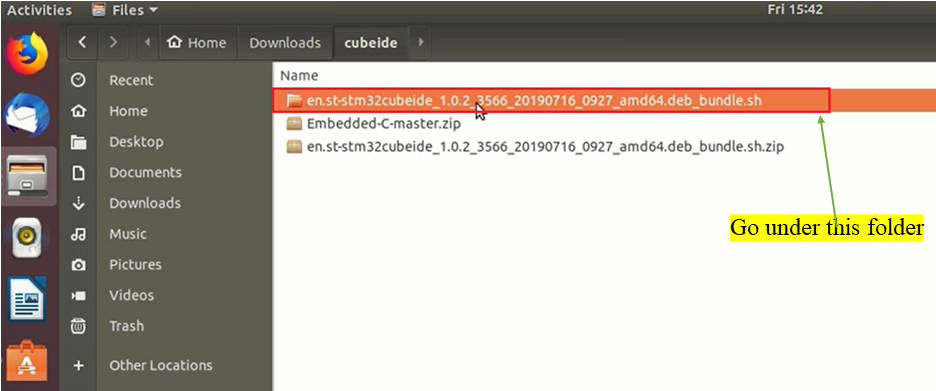This screenshot has width=936, height=391.
Task: Launch Thunderbird mail from the dock
Action: coord(27,115)
